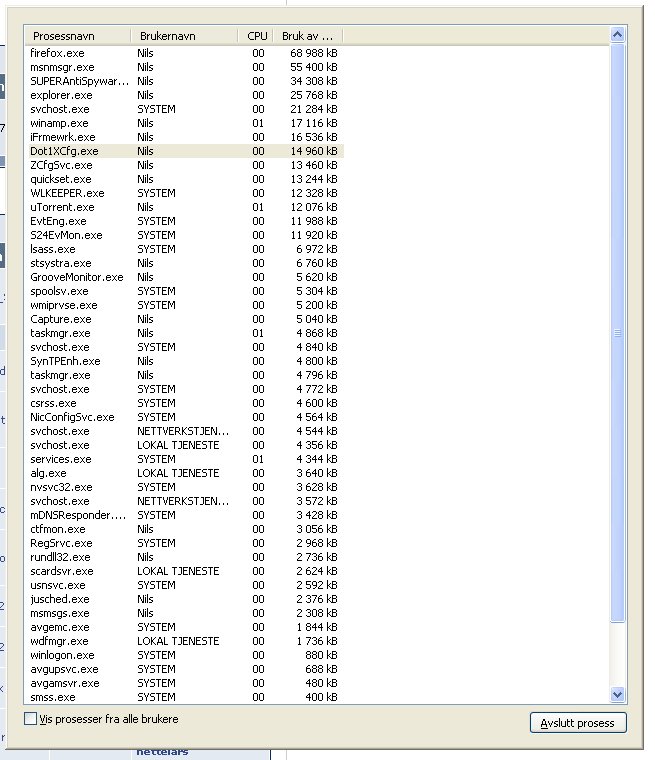655x760 pixels.
Task: Select the services.exe process
Action: 184,459
